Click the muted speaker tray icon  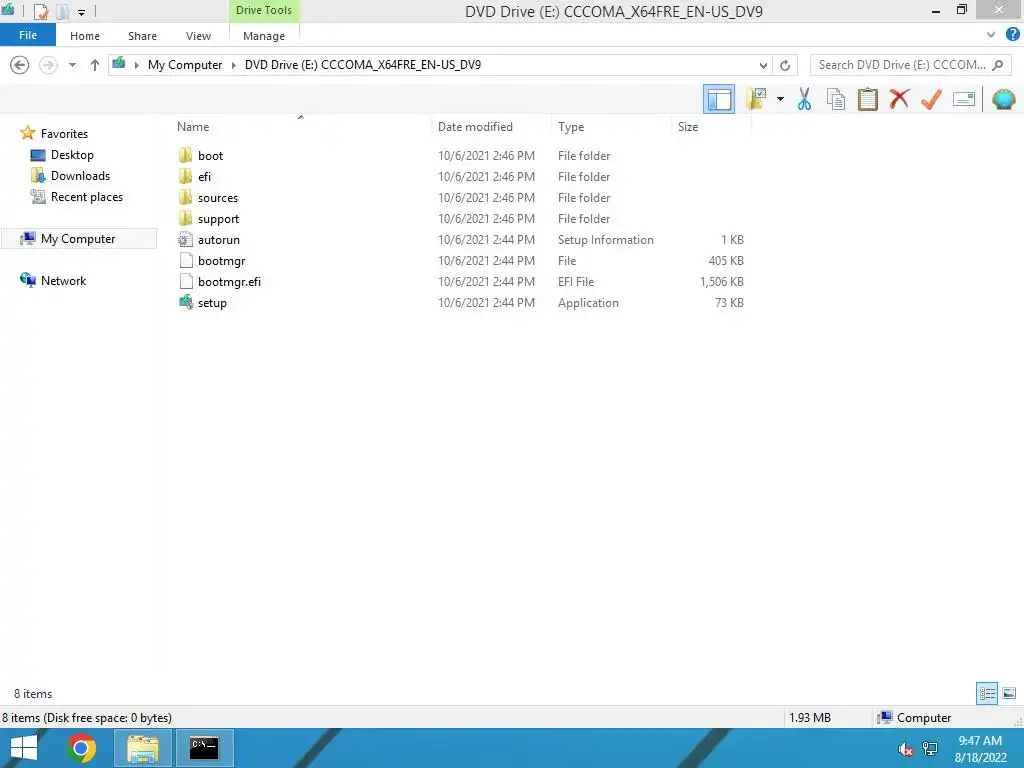904,748
